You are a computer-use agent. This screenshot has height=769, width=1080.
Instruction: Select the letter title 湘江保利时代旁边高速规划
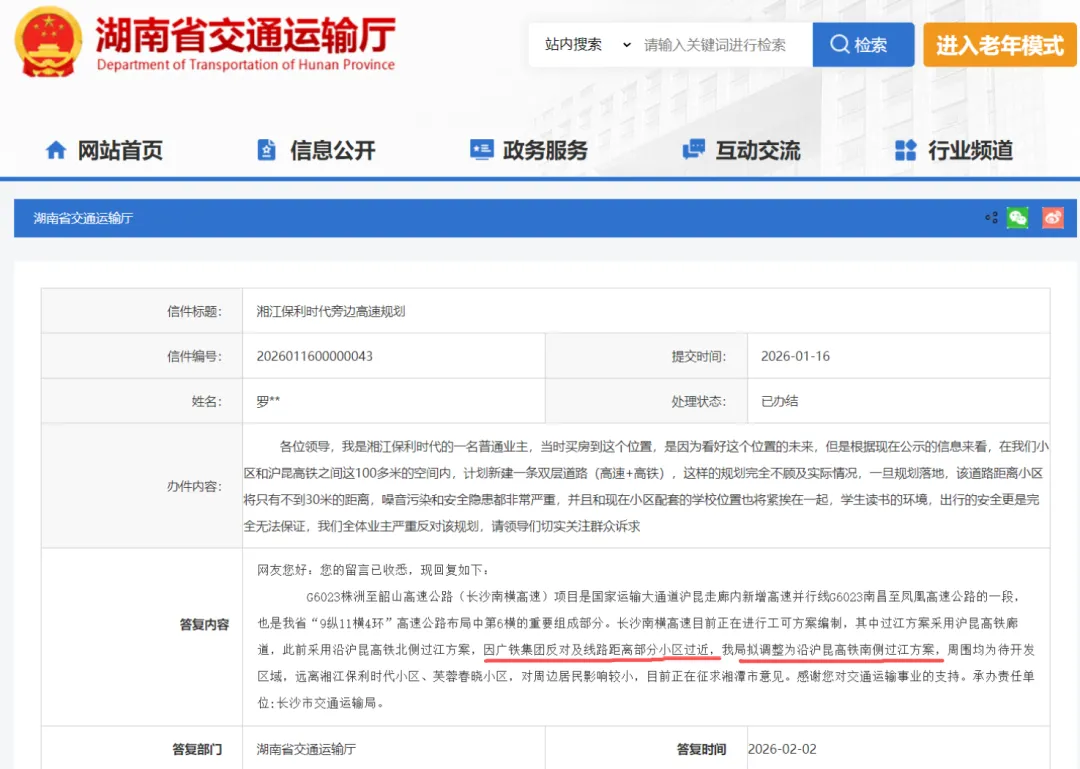(331, 311)
